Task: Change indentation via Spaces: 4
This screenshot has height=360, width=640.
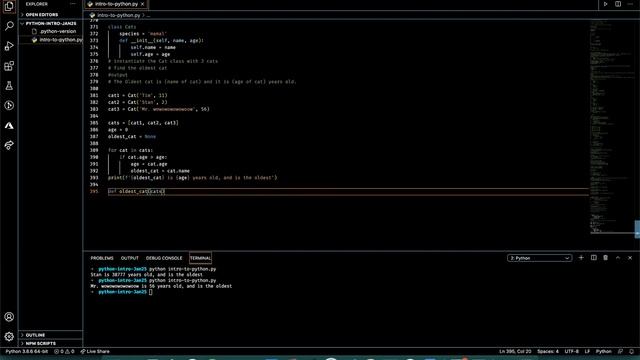Action: (x=548, y=351)
